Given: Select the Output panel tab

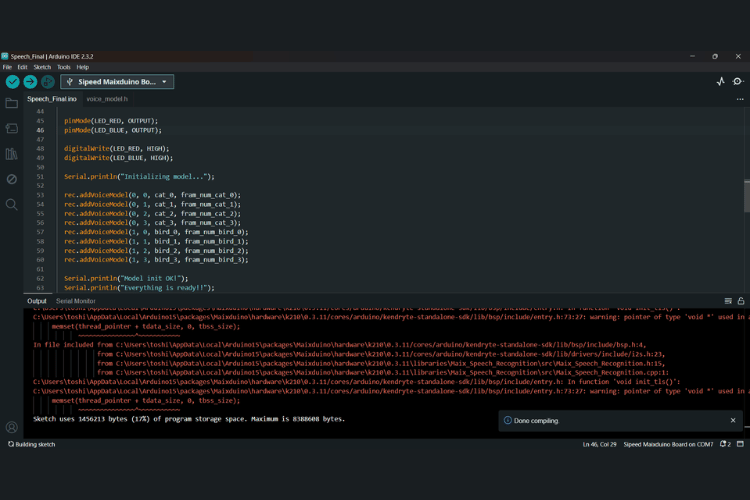Looking at the screenshot, I should [37, 301].
